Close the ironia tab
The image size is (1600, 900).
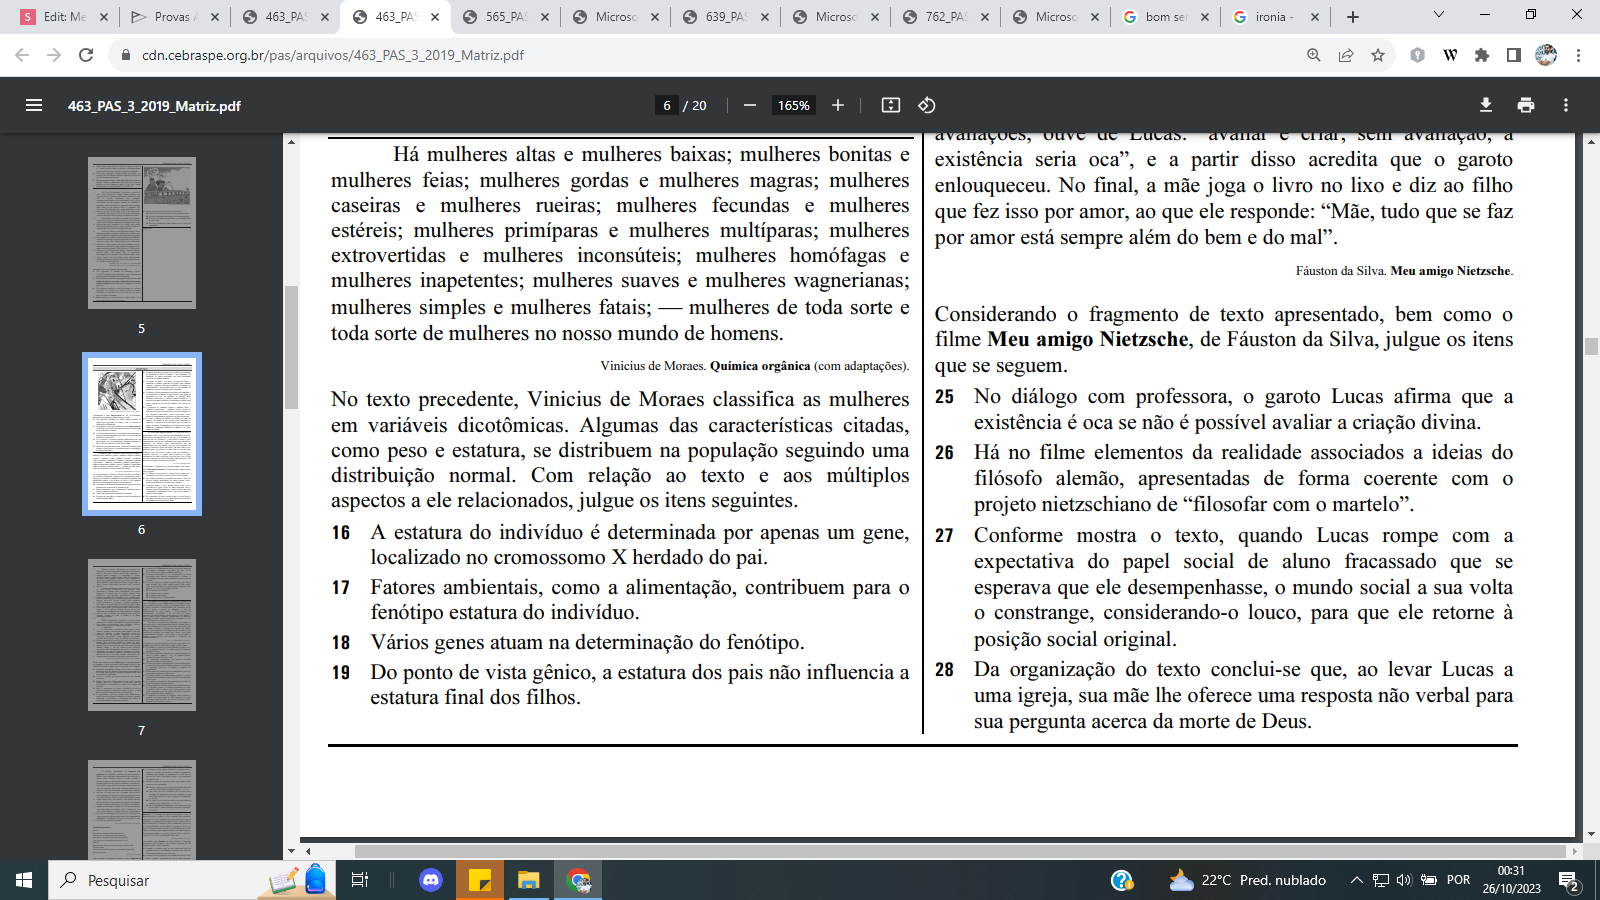point(1315,17)
